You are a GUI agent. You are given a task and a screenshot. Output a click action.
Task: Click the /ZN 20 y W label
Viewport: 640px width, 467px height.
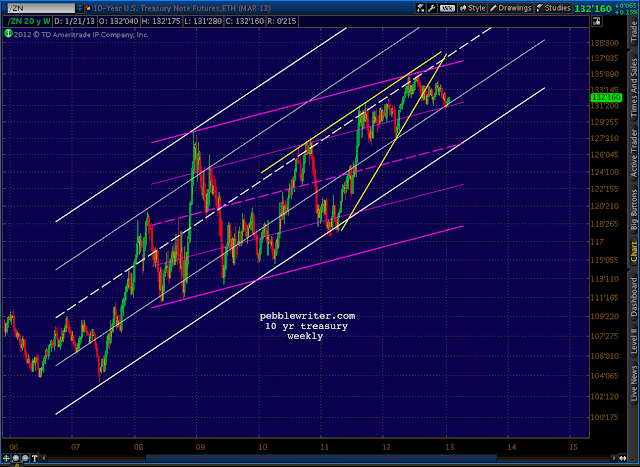(29, 21)
